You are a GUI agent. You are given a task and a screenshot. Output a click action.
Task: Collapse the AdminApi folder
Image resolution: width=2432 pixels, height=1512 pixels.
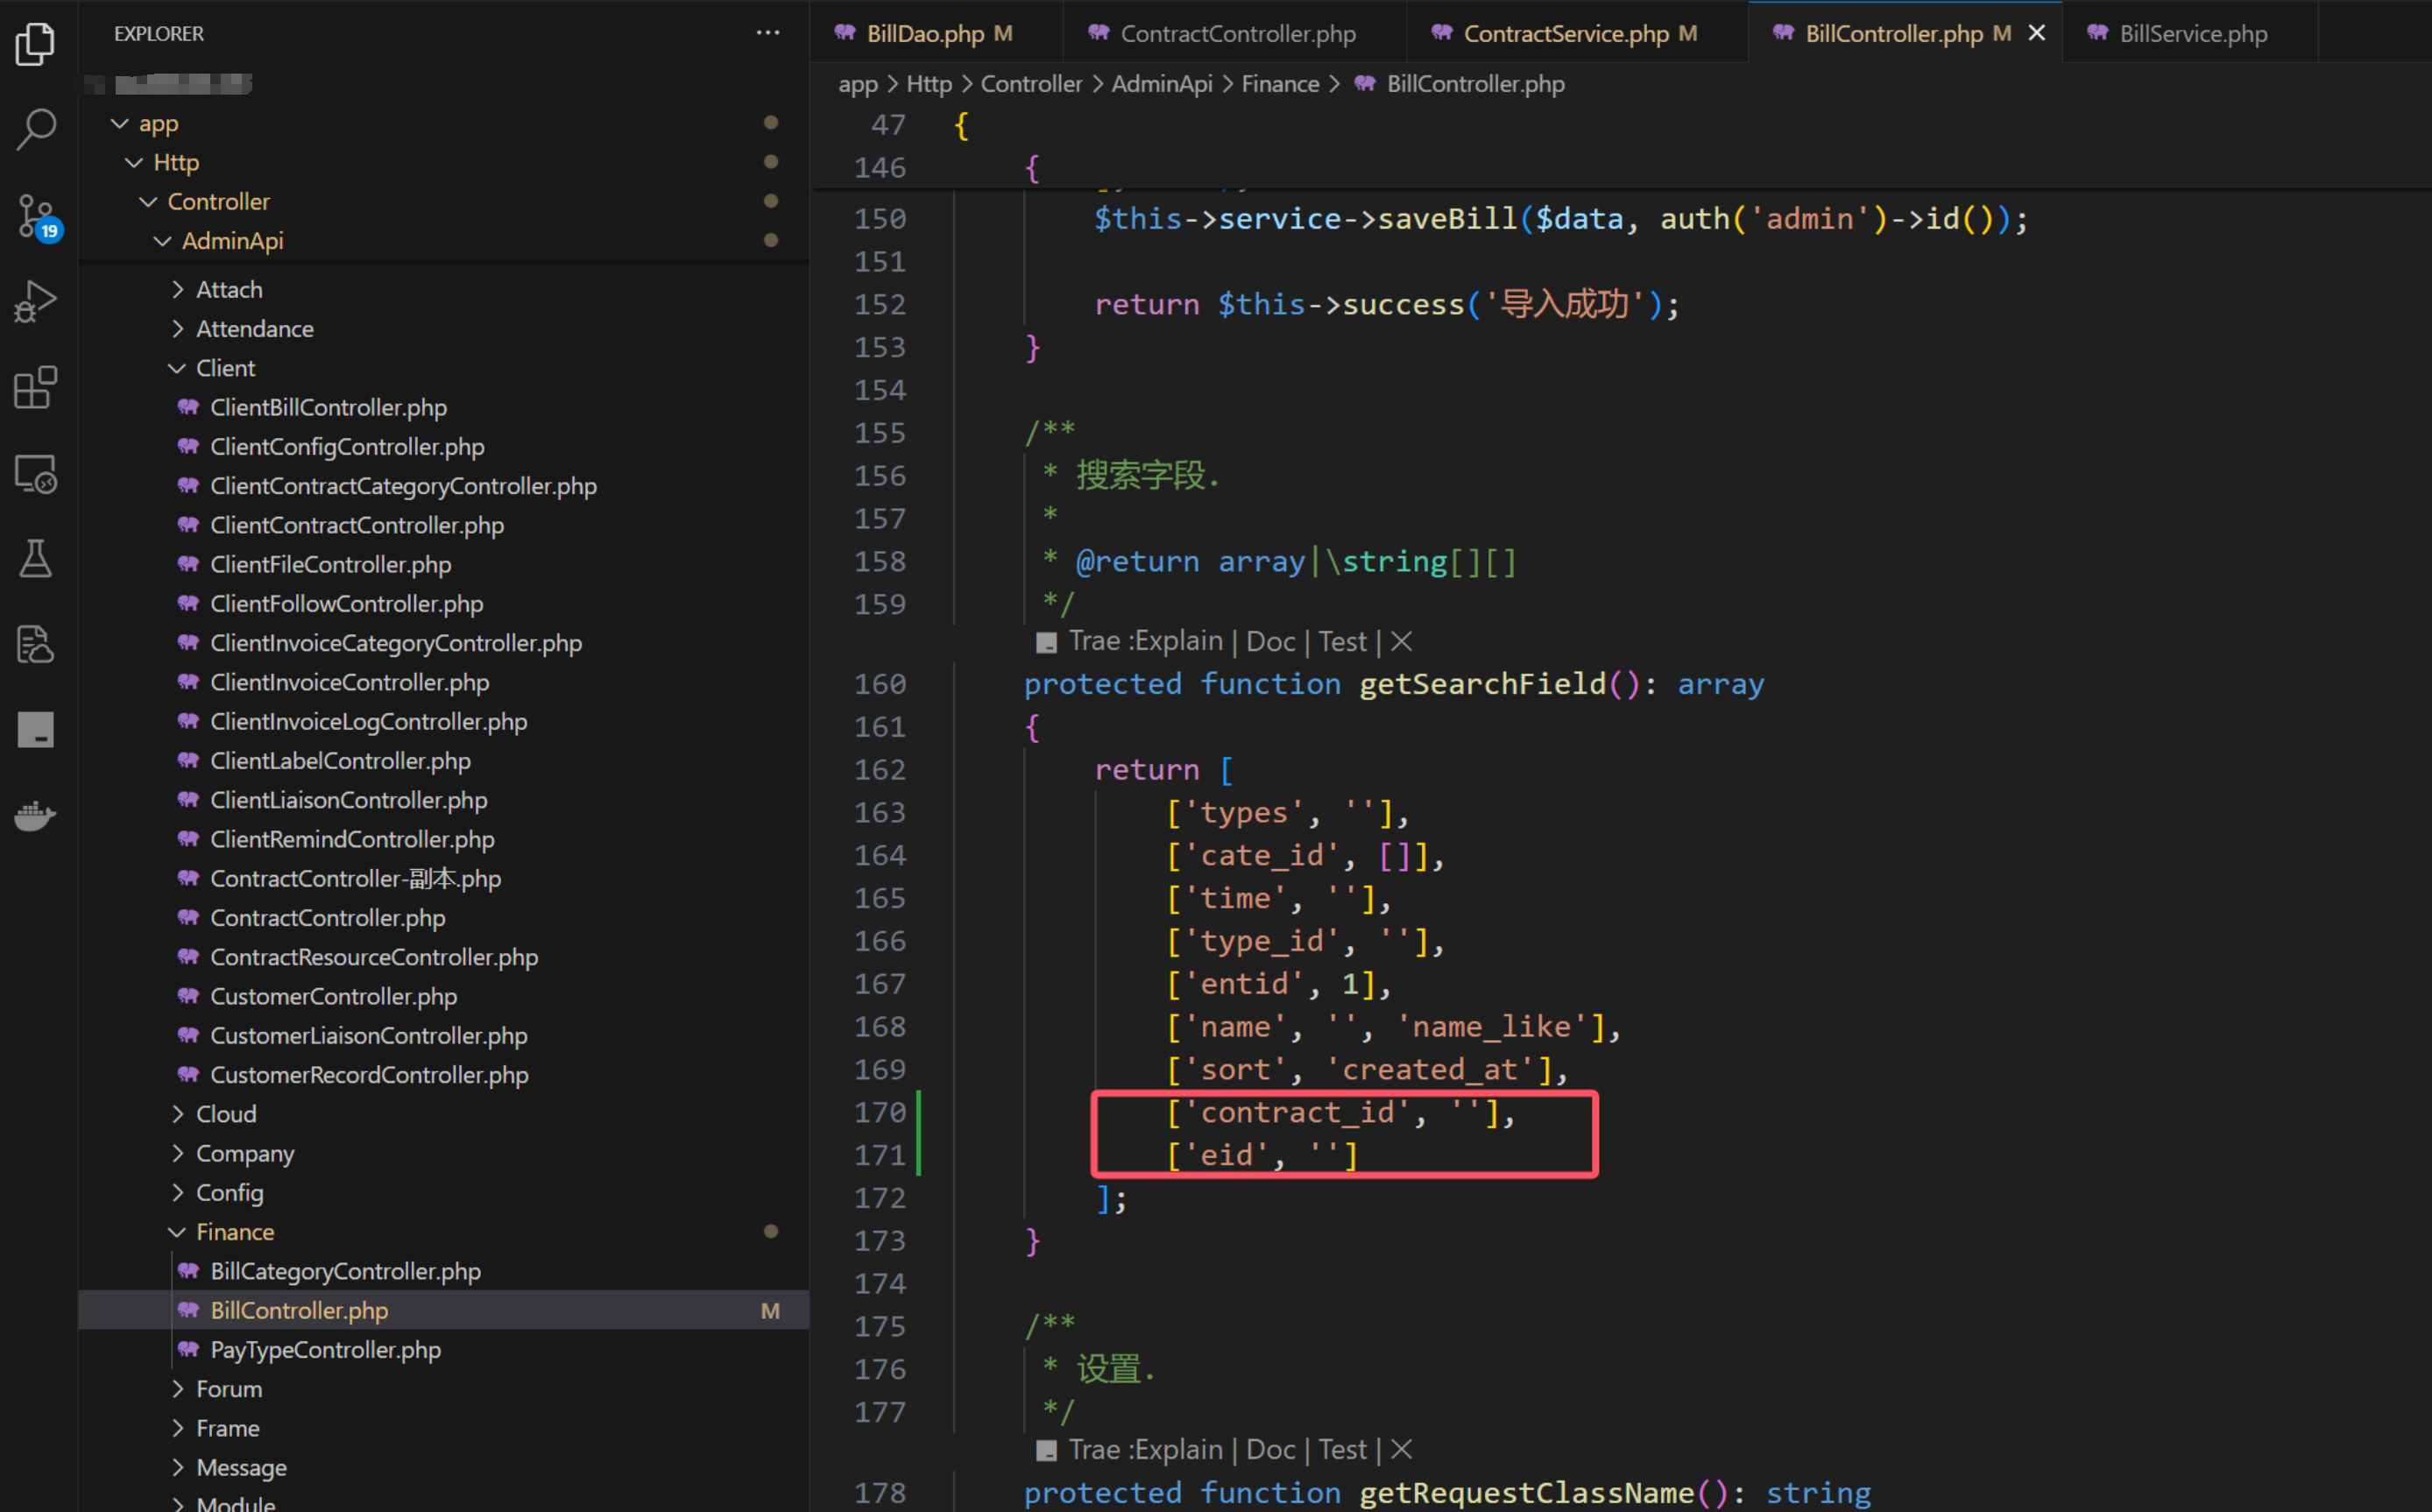point(162,241)
